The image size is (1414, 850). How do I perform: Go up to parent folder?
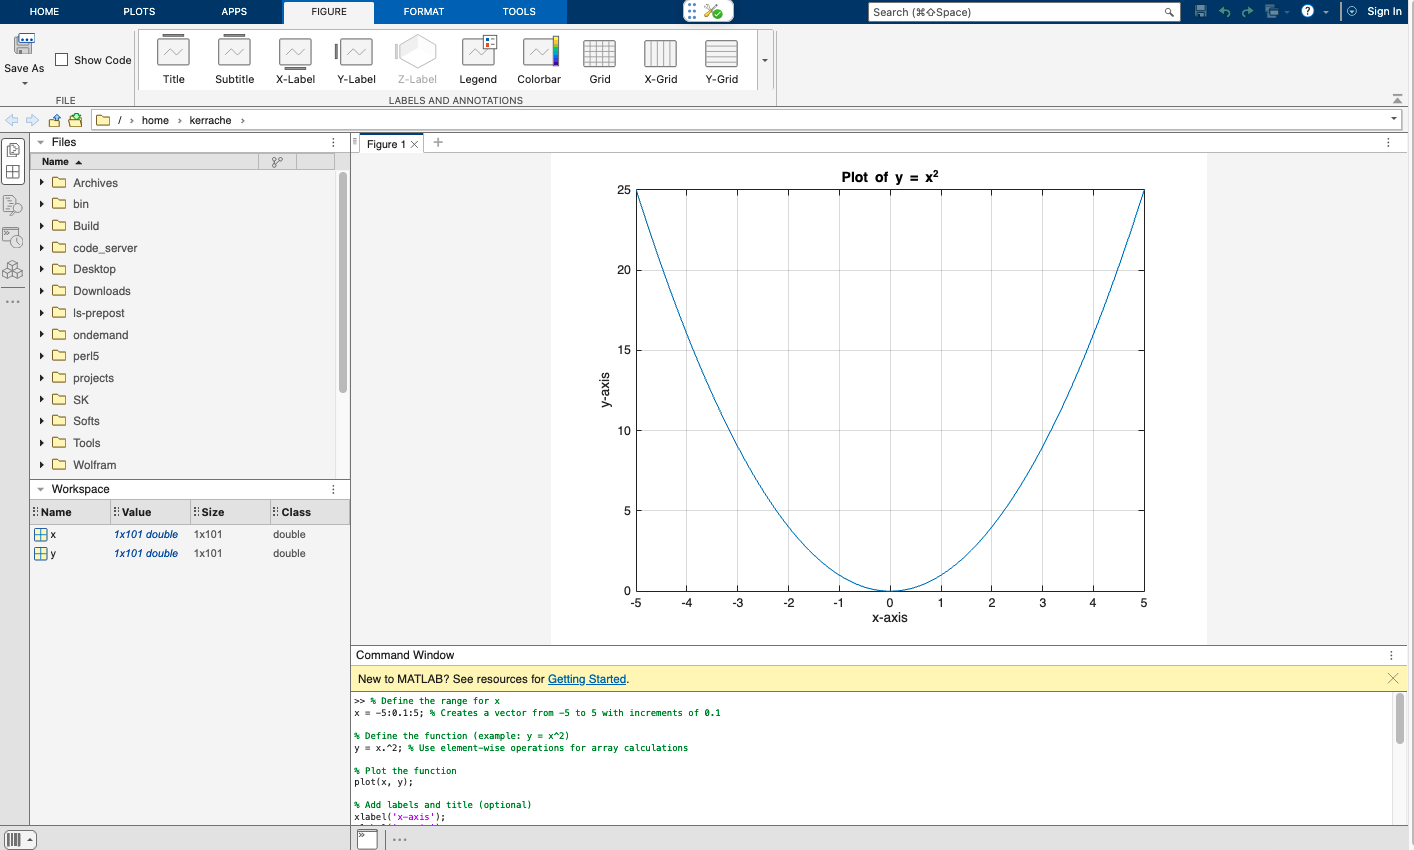(54, 120)
